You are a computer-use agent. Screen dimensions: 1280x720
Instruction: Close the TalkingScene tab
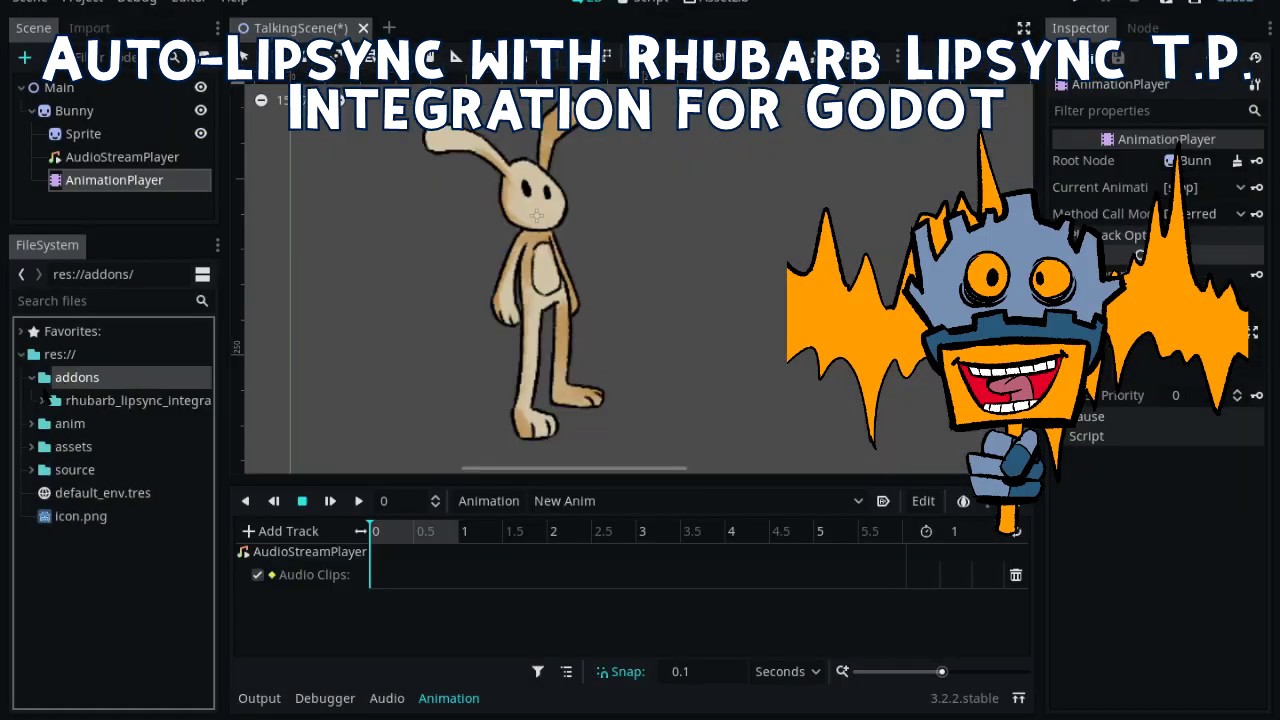363,28
